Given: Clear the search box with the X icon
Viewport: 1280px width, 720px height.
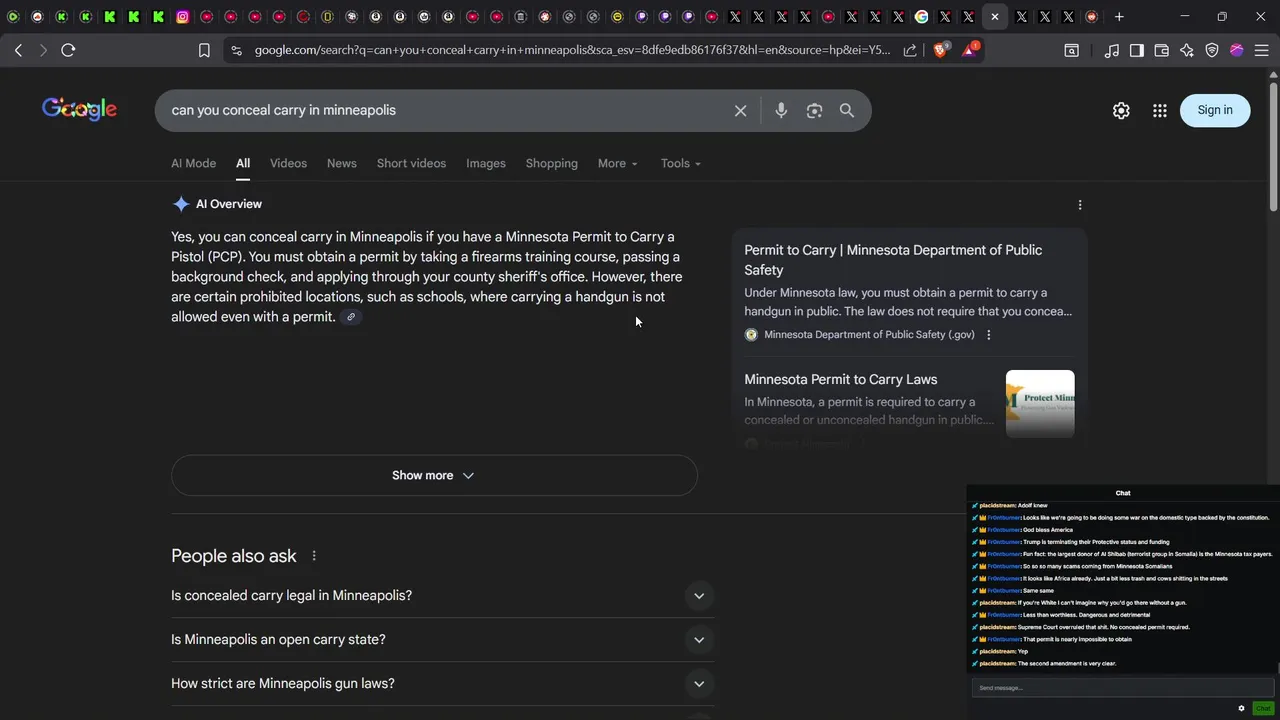Looking at the screenshot, I should pos(741,111).
